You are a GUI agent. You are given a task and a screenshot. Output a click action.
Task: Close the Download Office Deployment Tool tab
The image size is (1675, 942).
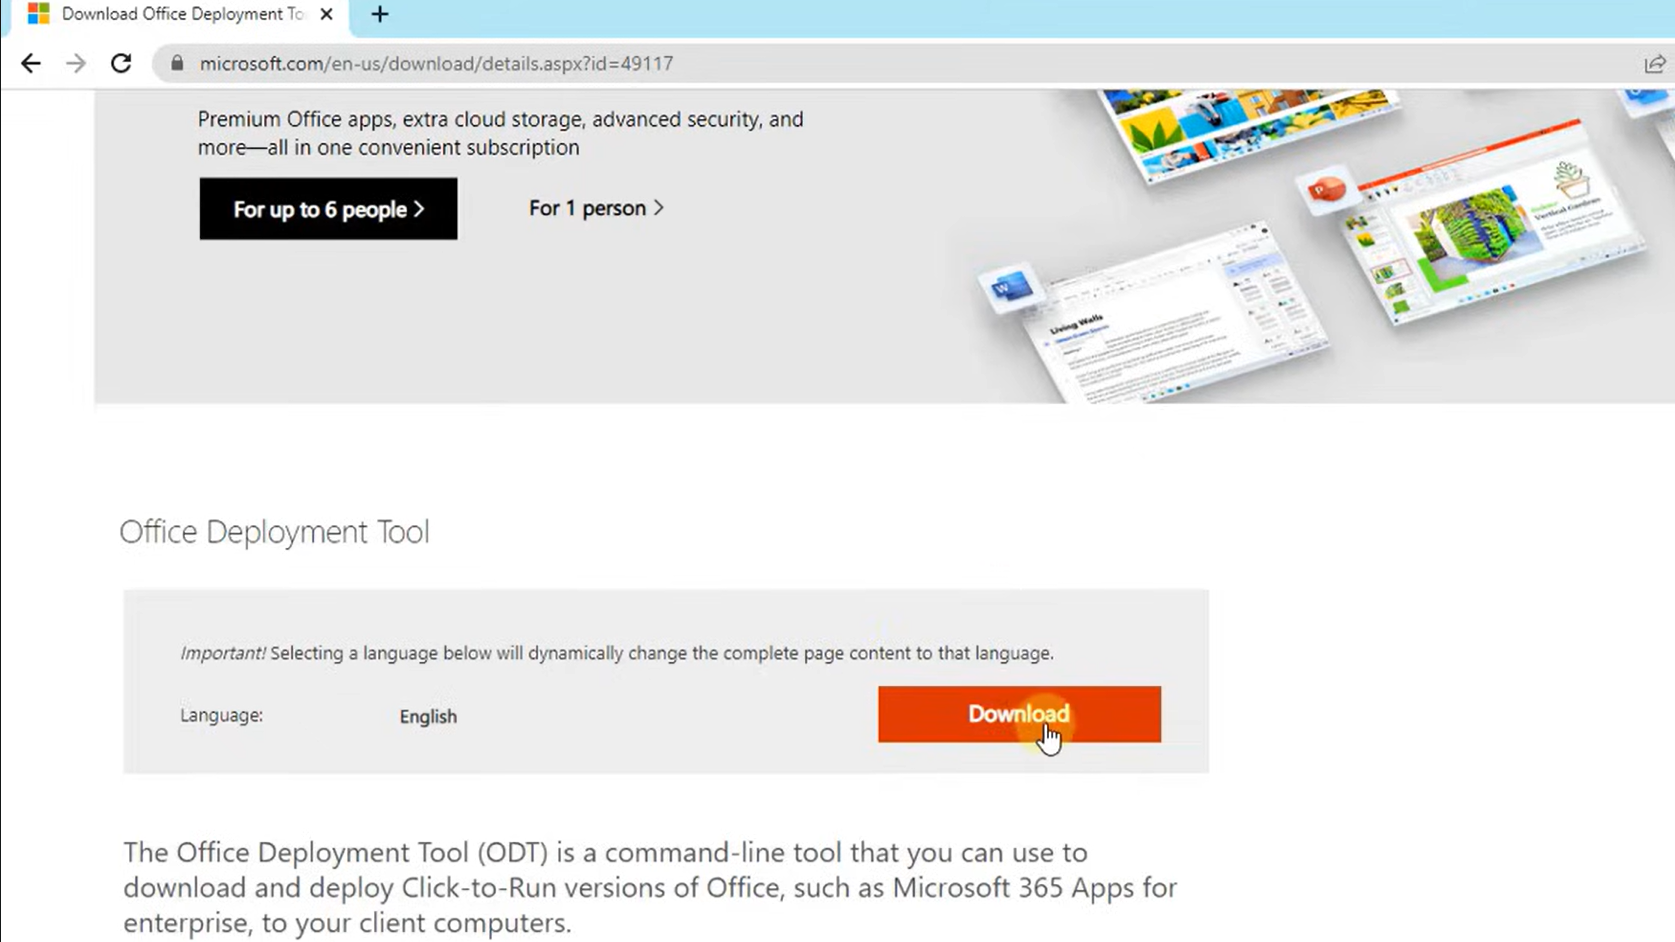tap(326, 14)
